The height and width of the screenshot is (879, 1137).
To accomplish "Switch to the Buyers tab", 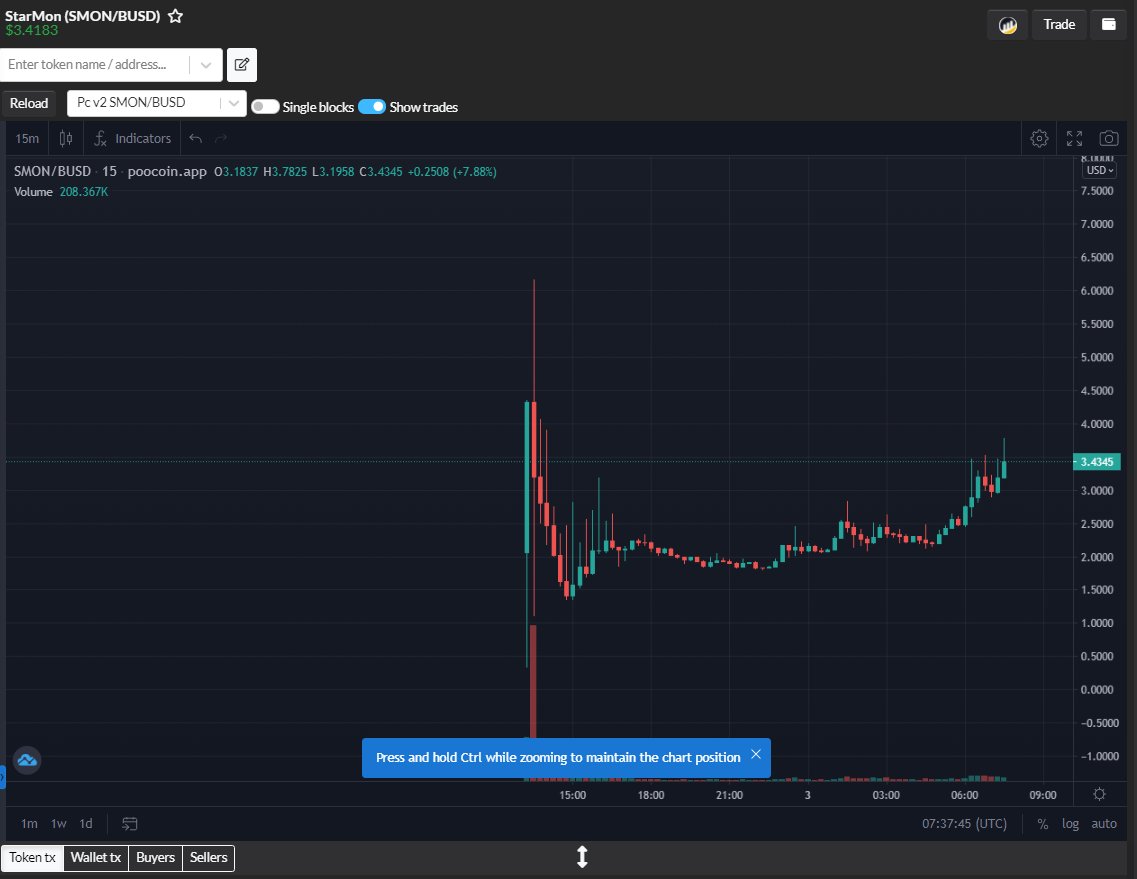I will click(x=155, y=858).
